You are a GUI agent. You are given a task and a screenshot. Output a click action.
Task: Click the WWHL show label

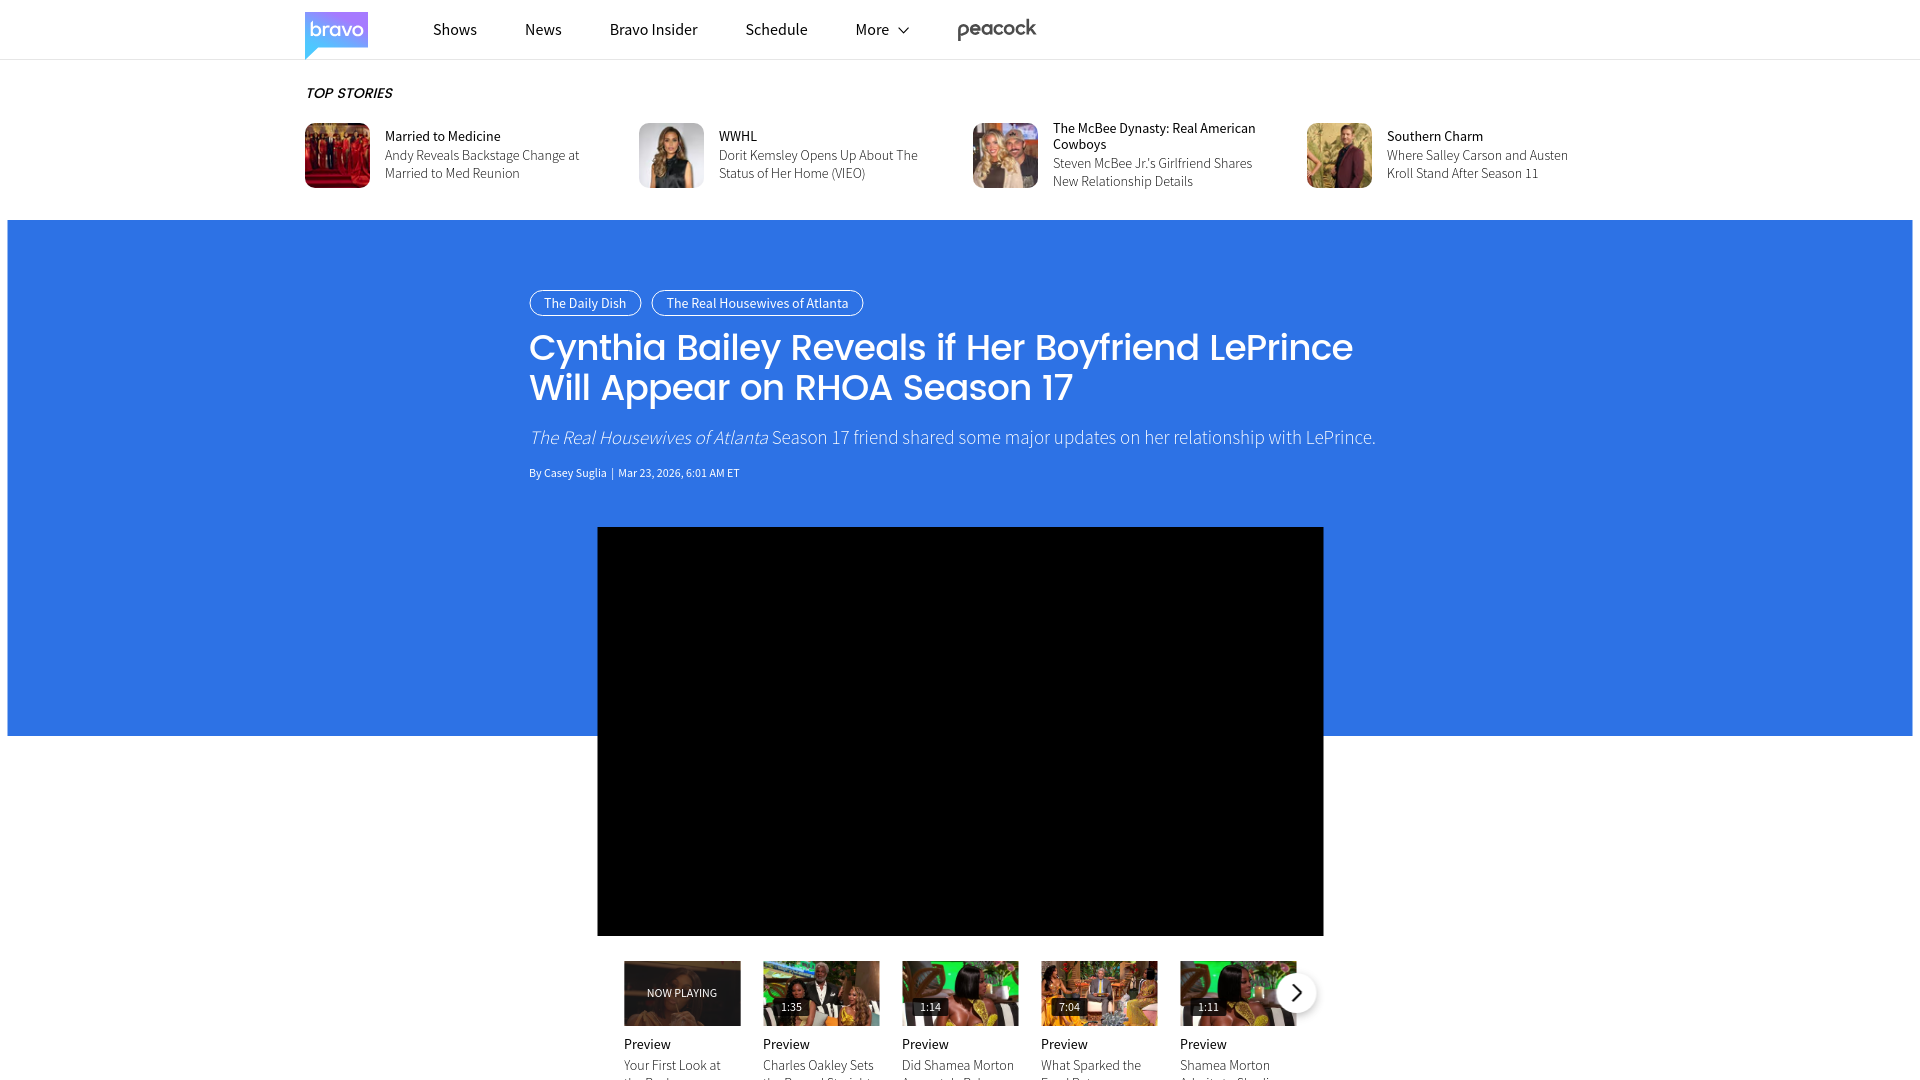click(x=738, y=136)
